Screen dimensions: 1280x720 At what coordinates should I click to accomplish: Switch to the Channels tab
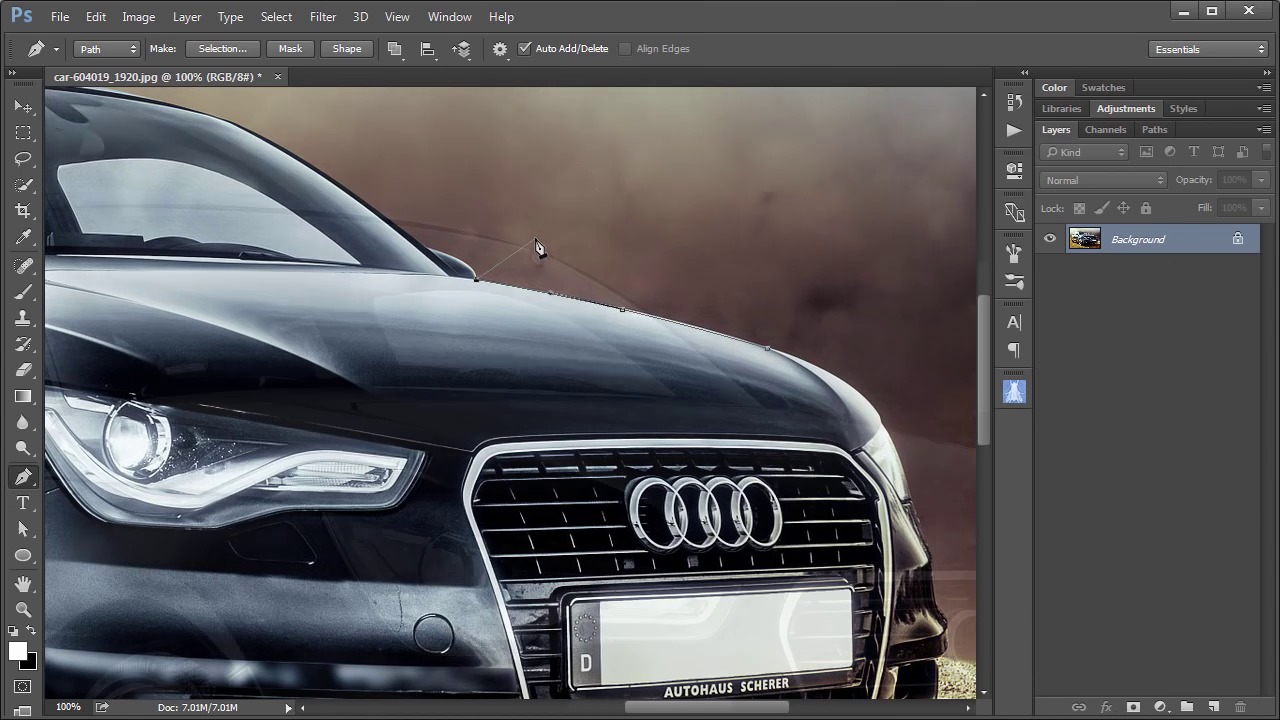pos(1105,130)
